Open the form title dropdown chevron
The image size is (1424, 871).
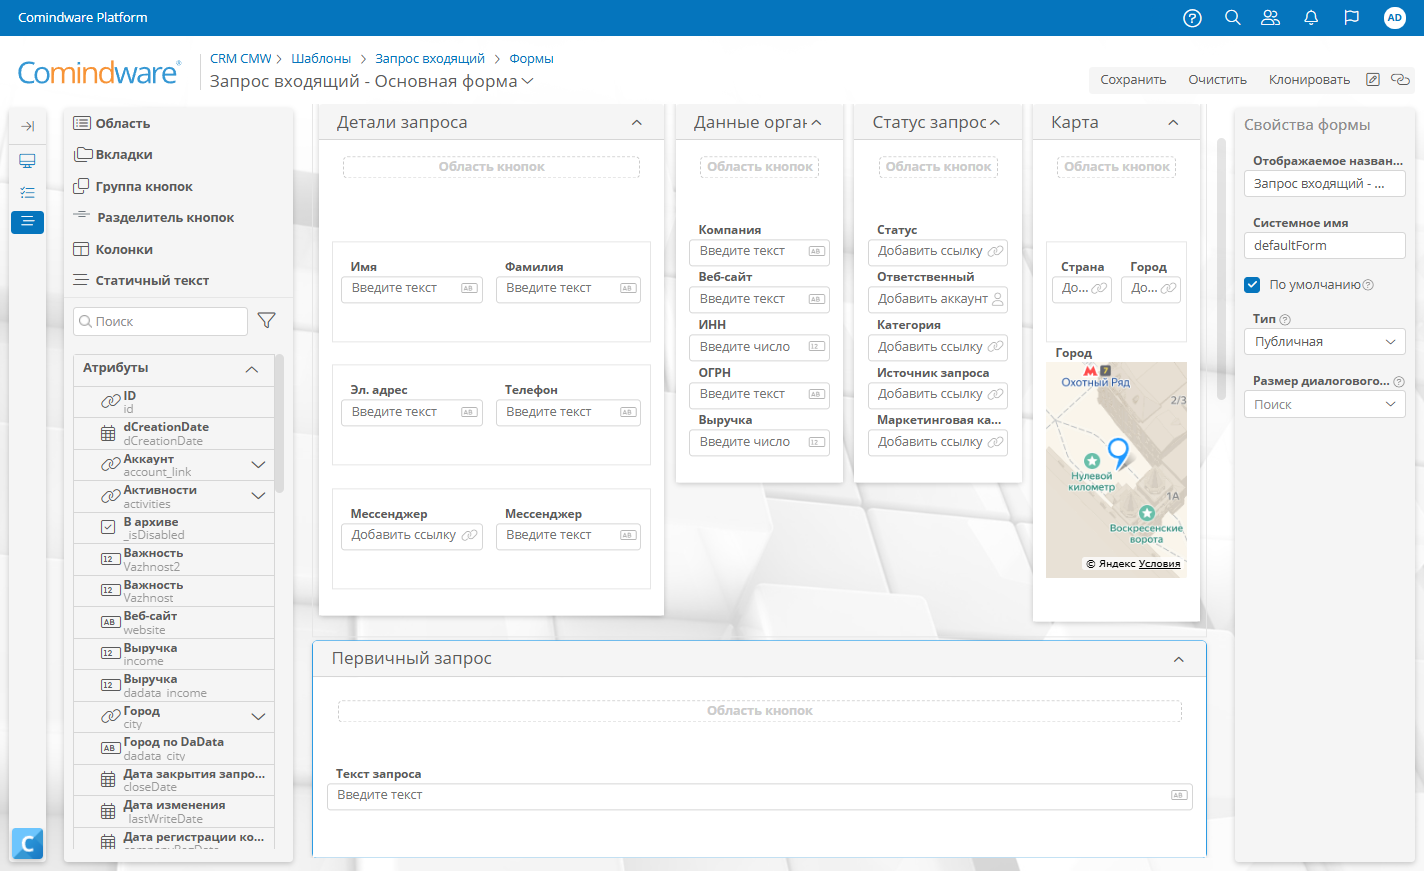coord(528,82)
